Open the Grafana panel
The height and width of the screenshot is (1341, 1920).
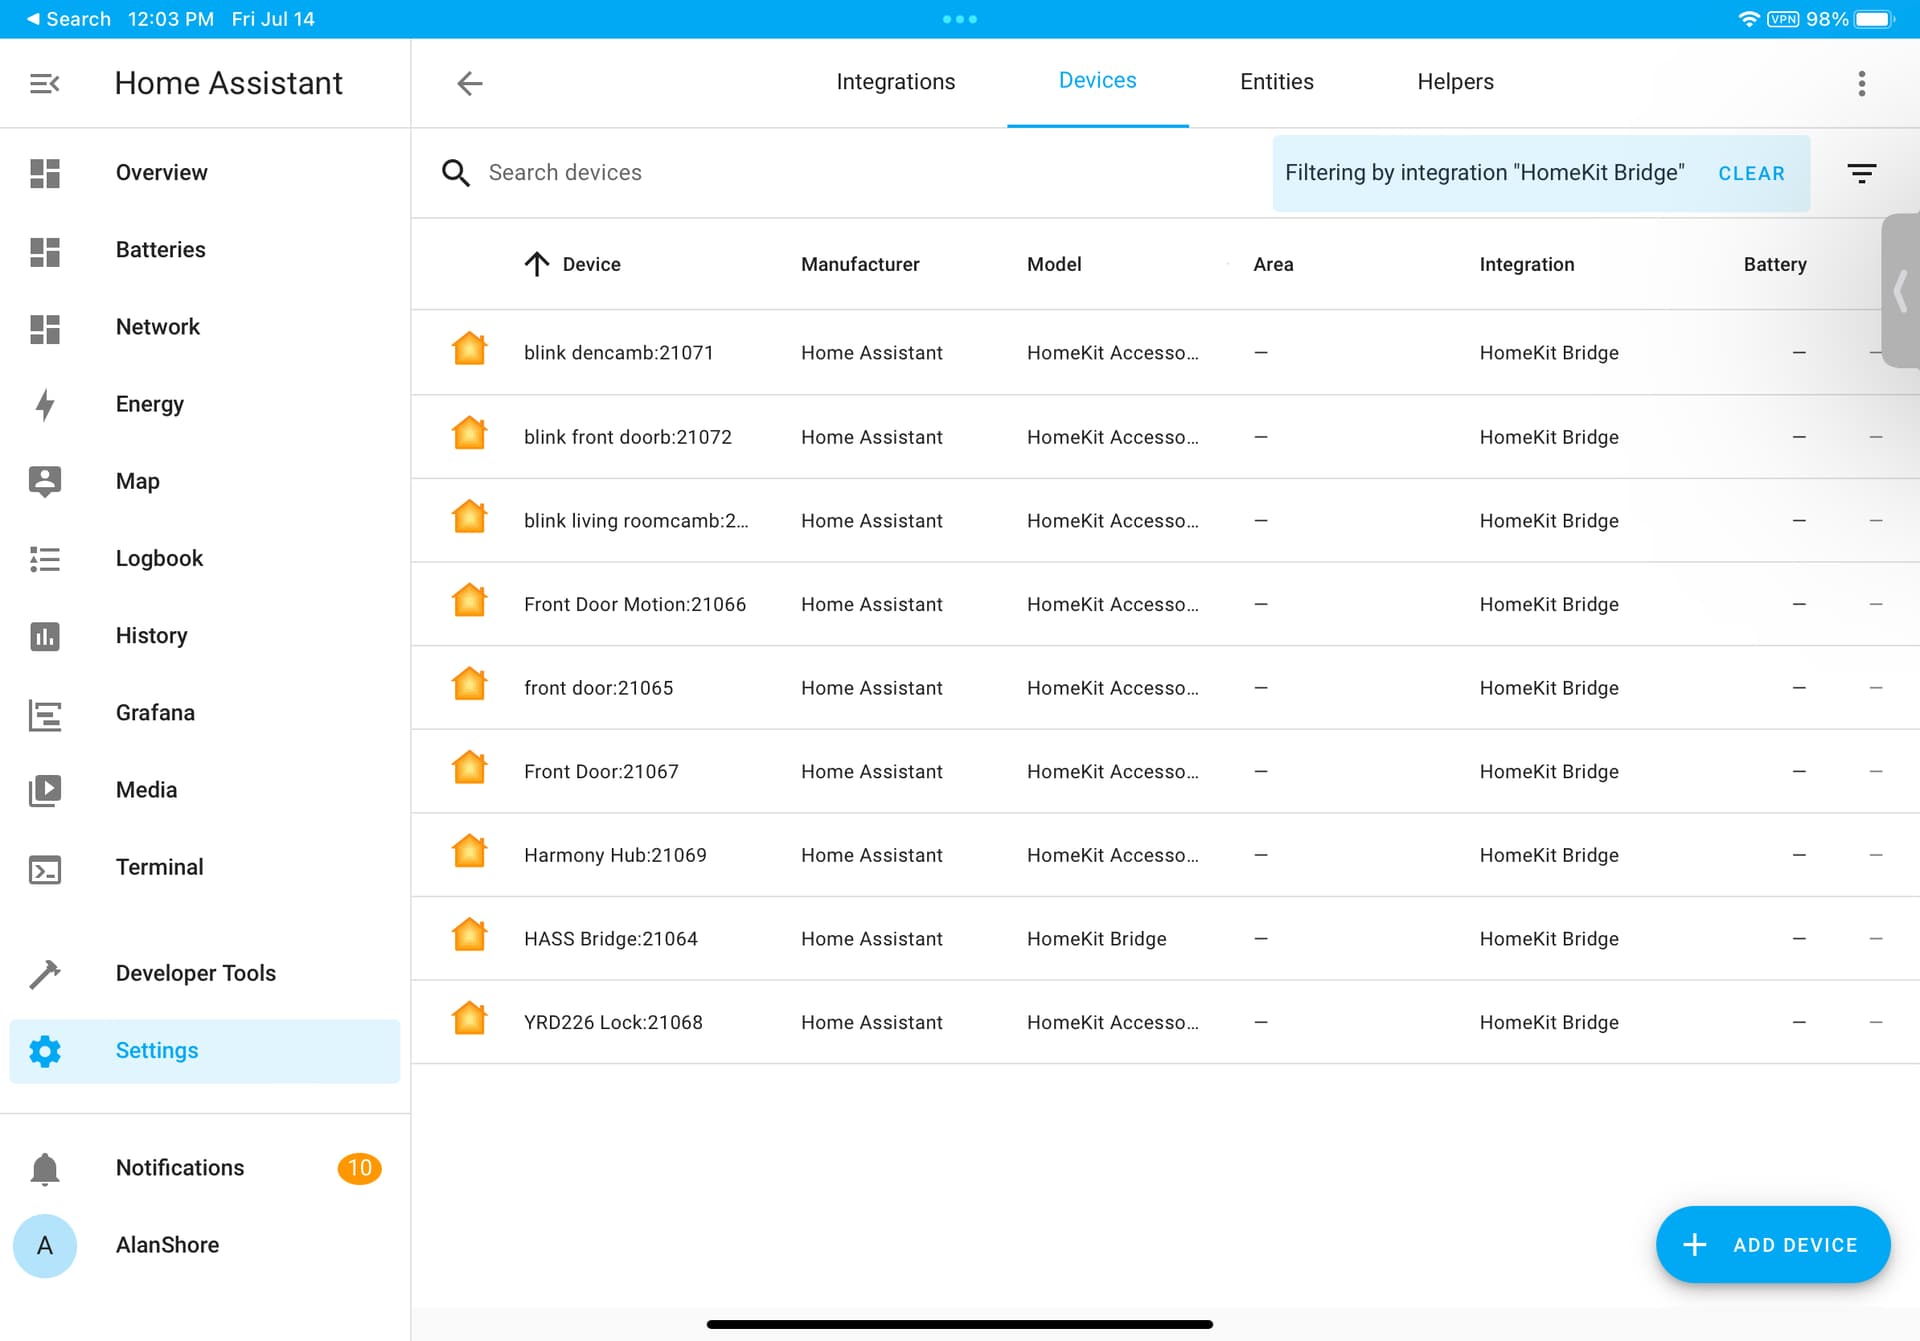[155, 712]
